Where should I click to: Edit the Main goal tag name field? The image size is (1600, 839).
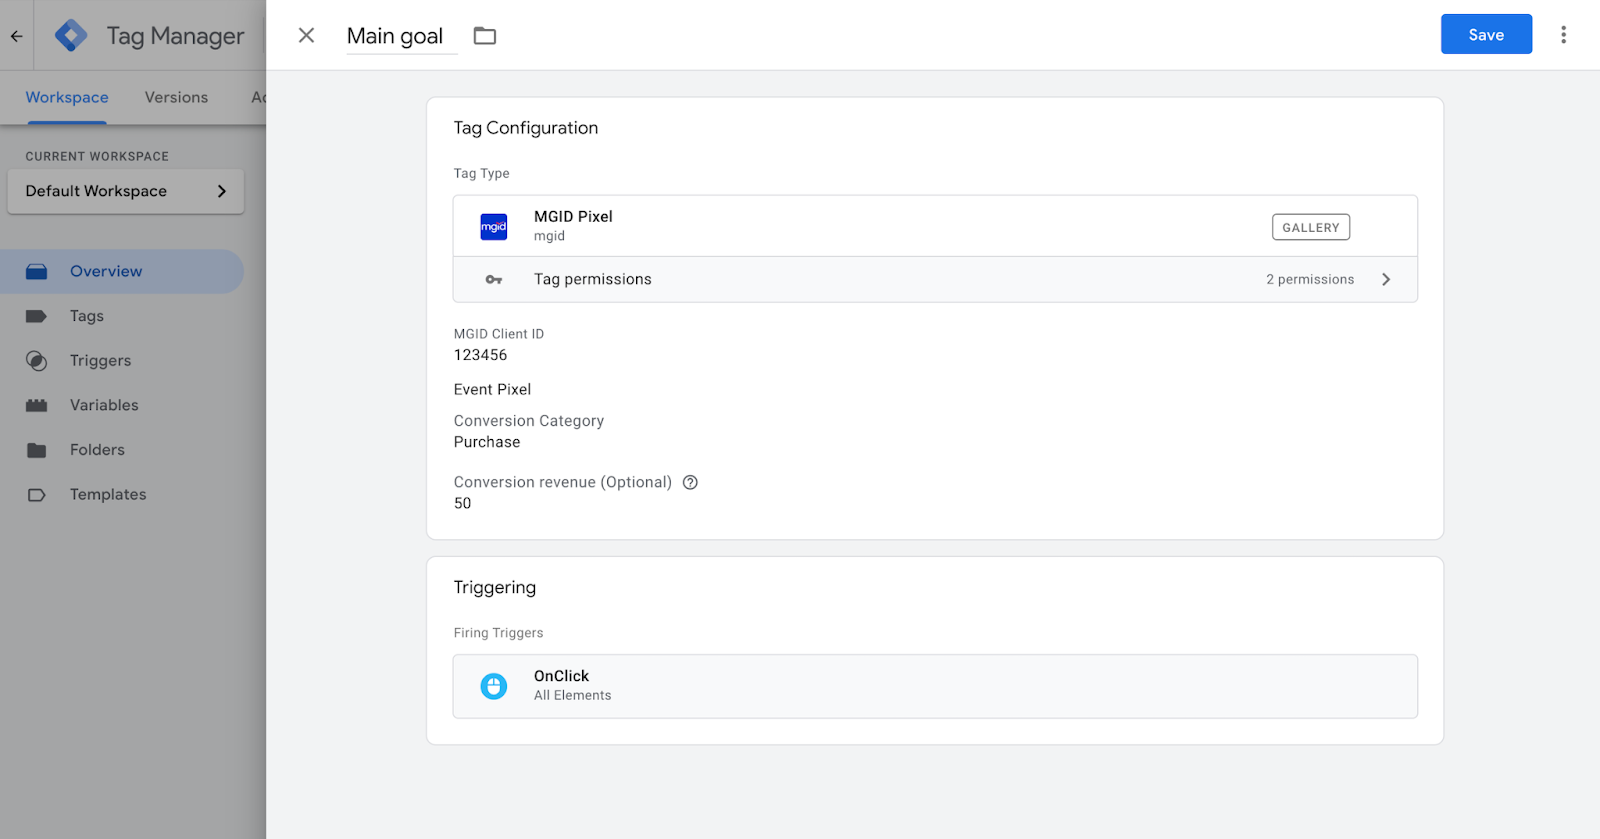(x=396, y=37)
